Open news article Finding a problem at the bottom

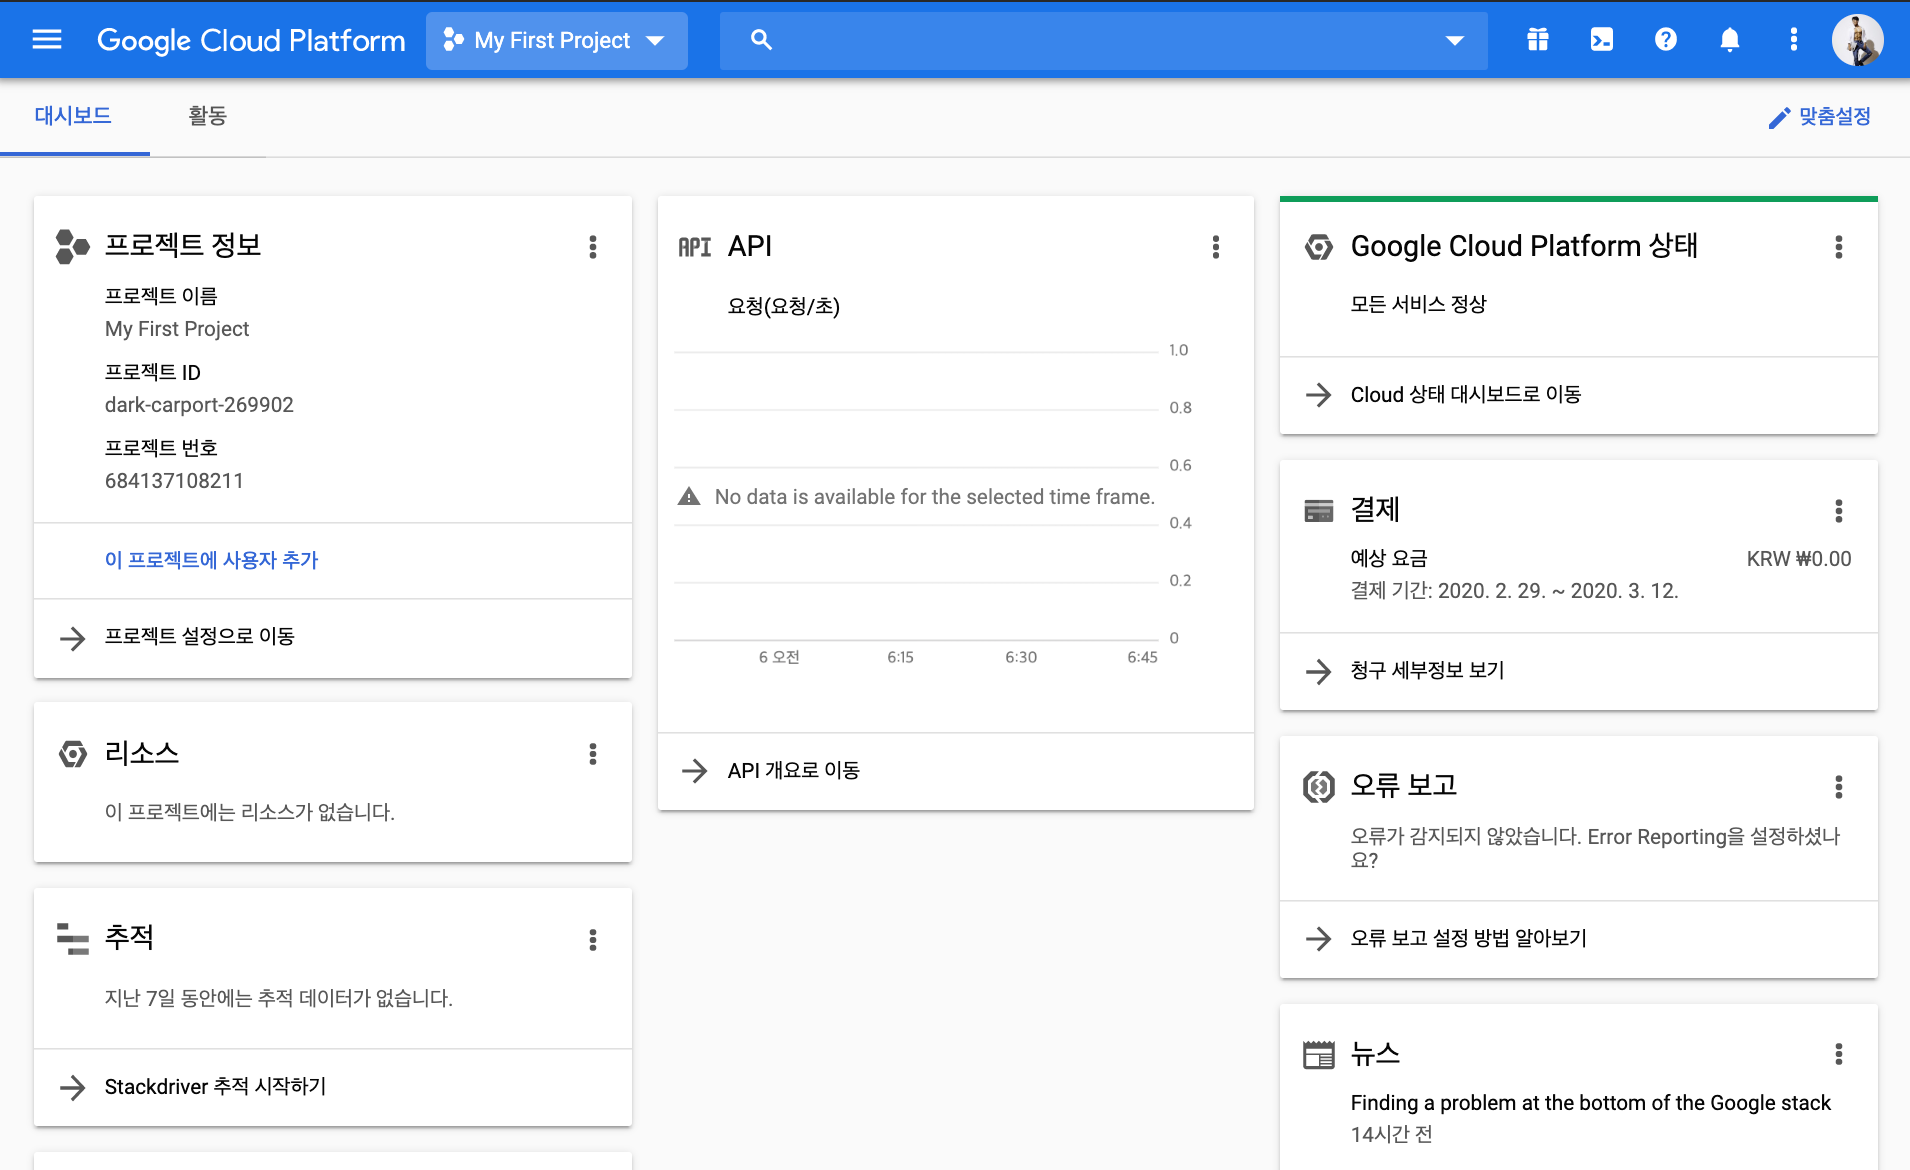coord(1590,1103)
